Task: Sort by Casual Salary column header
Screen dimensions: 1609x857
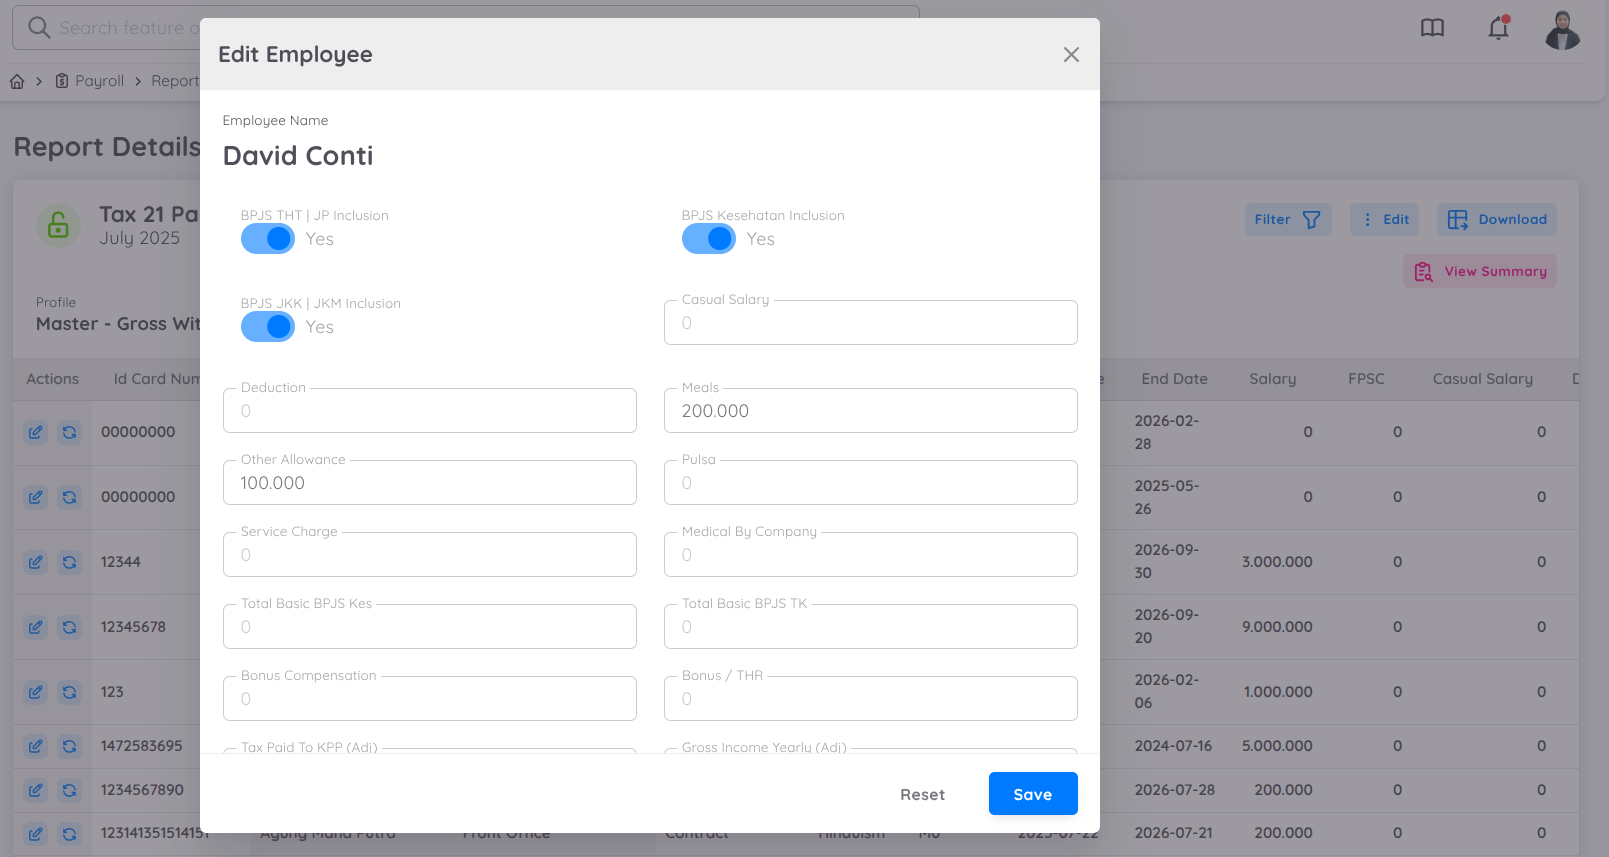Action: (1482, 379)
